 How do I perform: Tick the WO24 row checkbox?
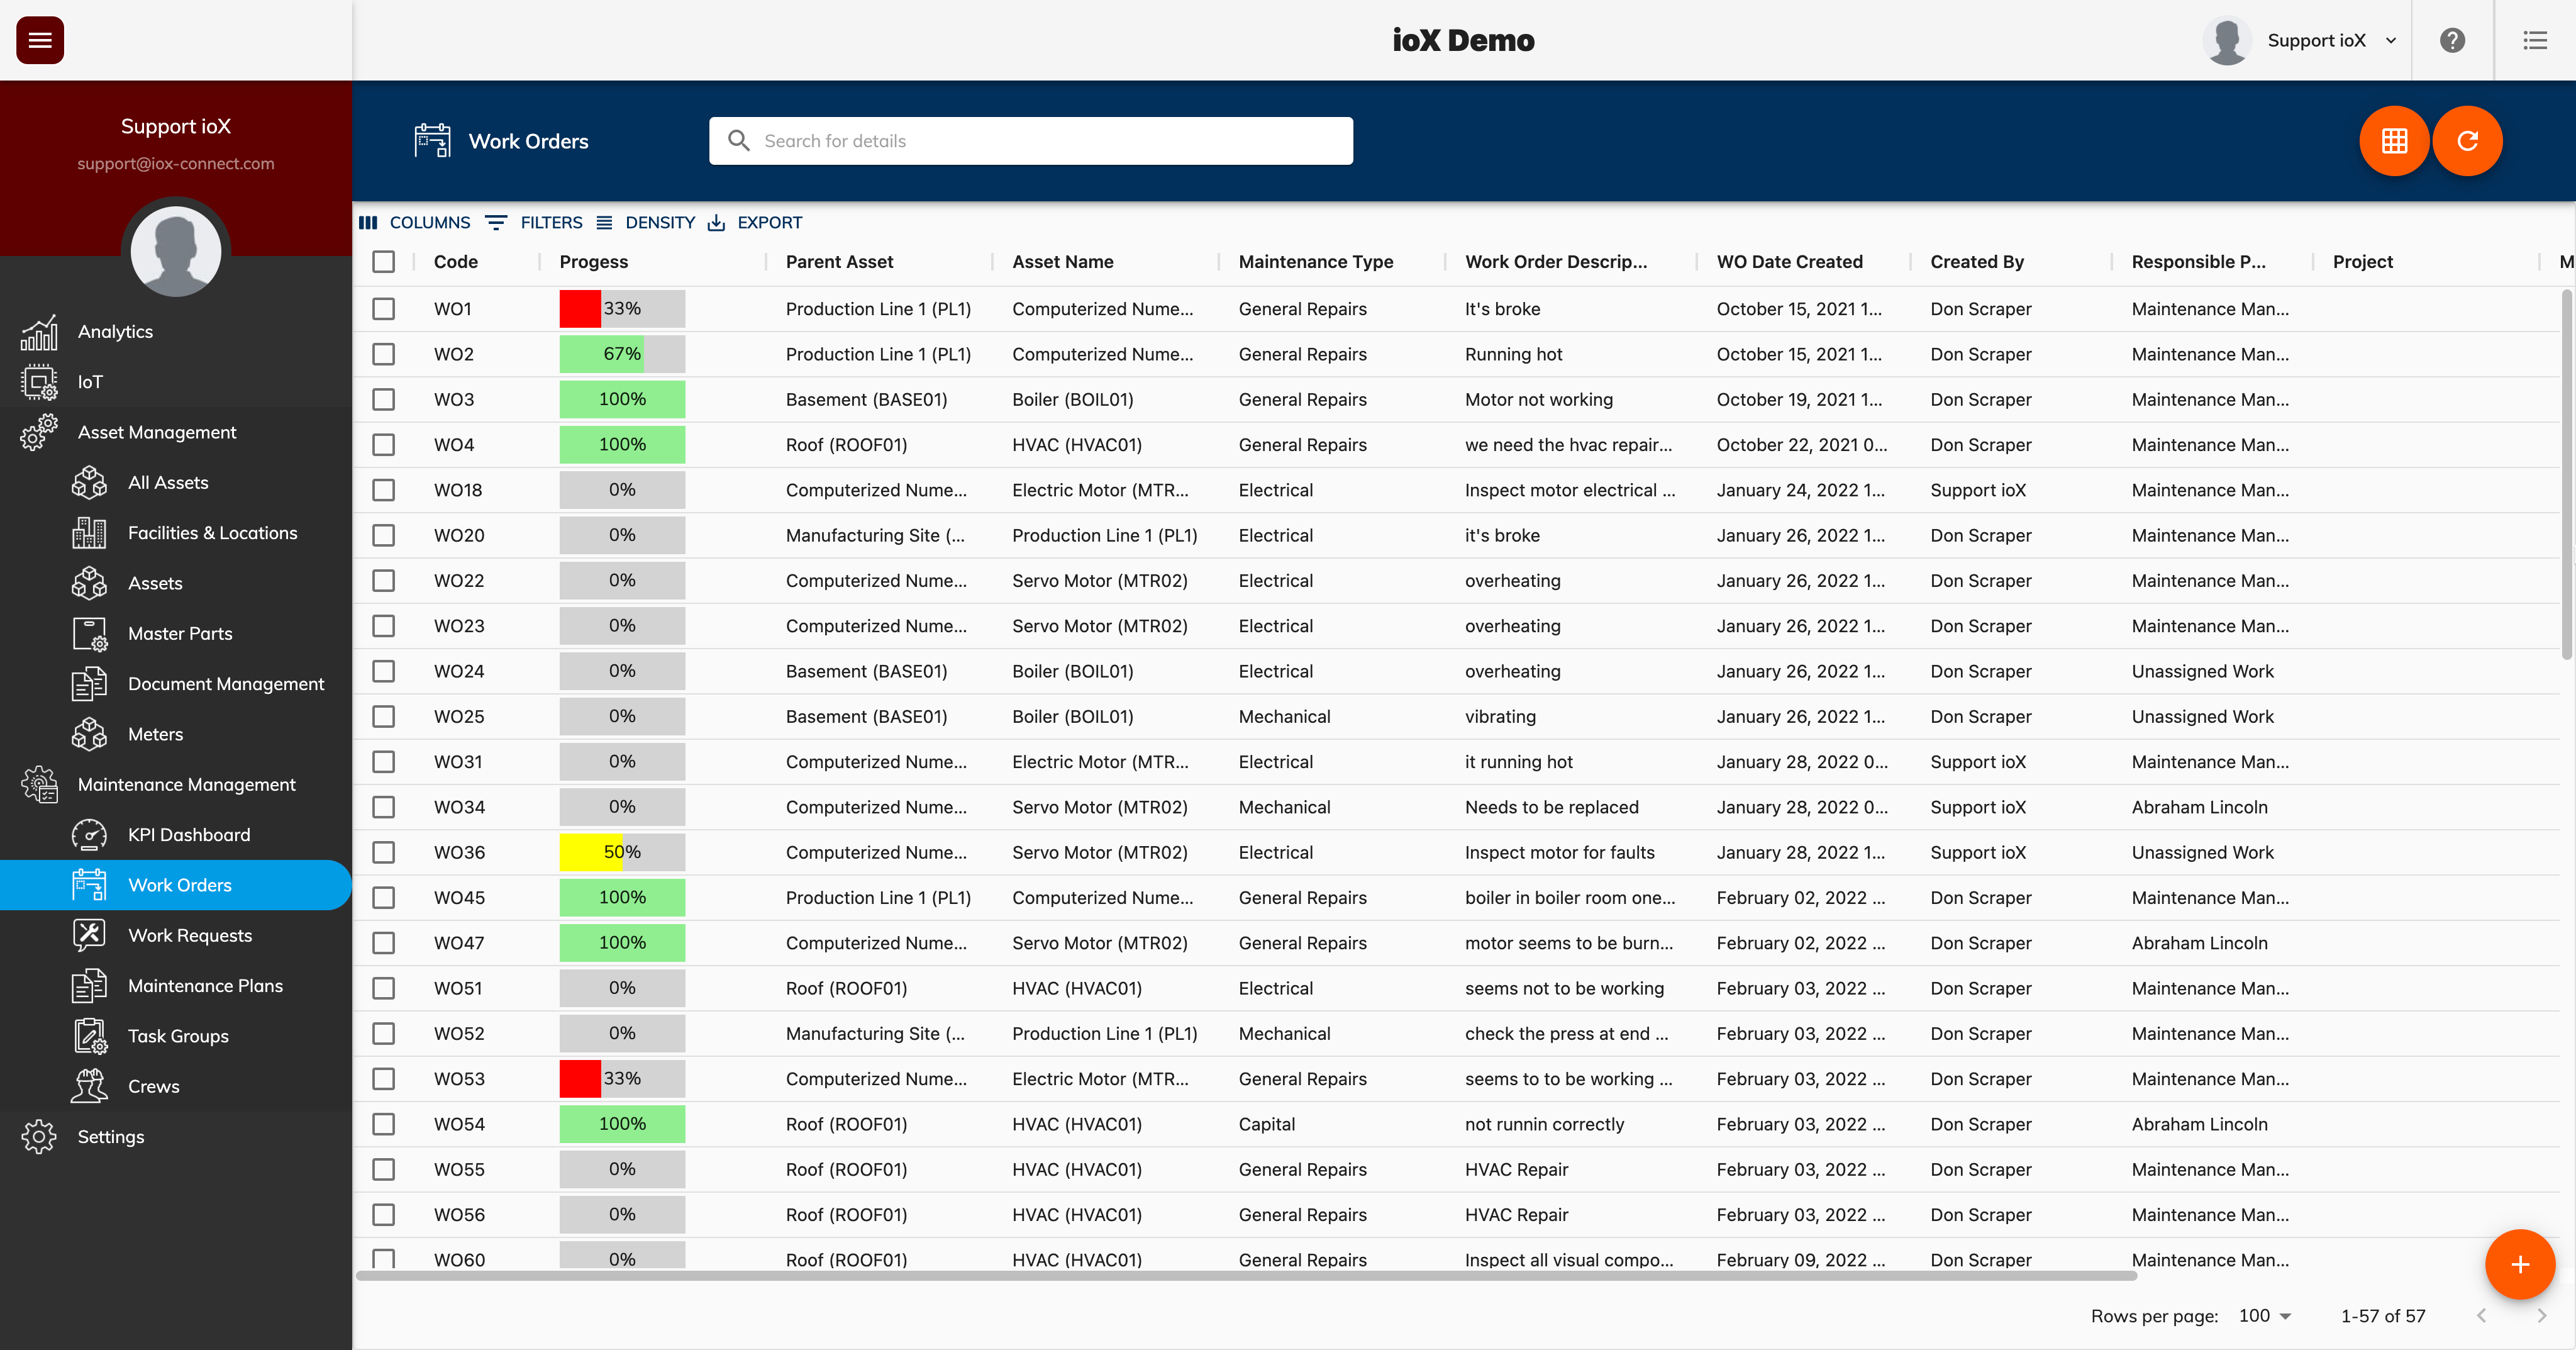pyautogui.click(x=383, y=671)
